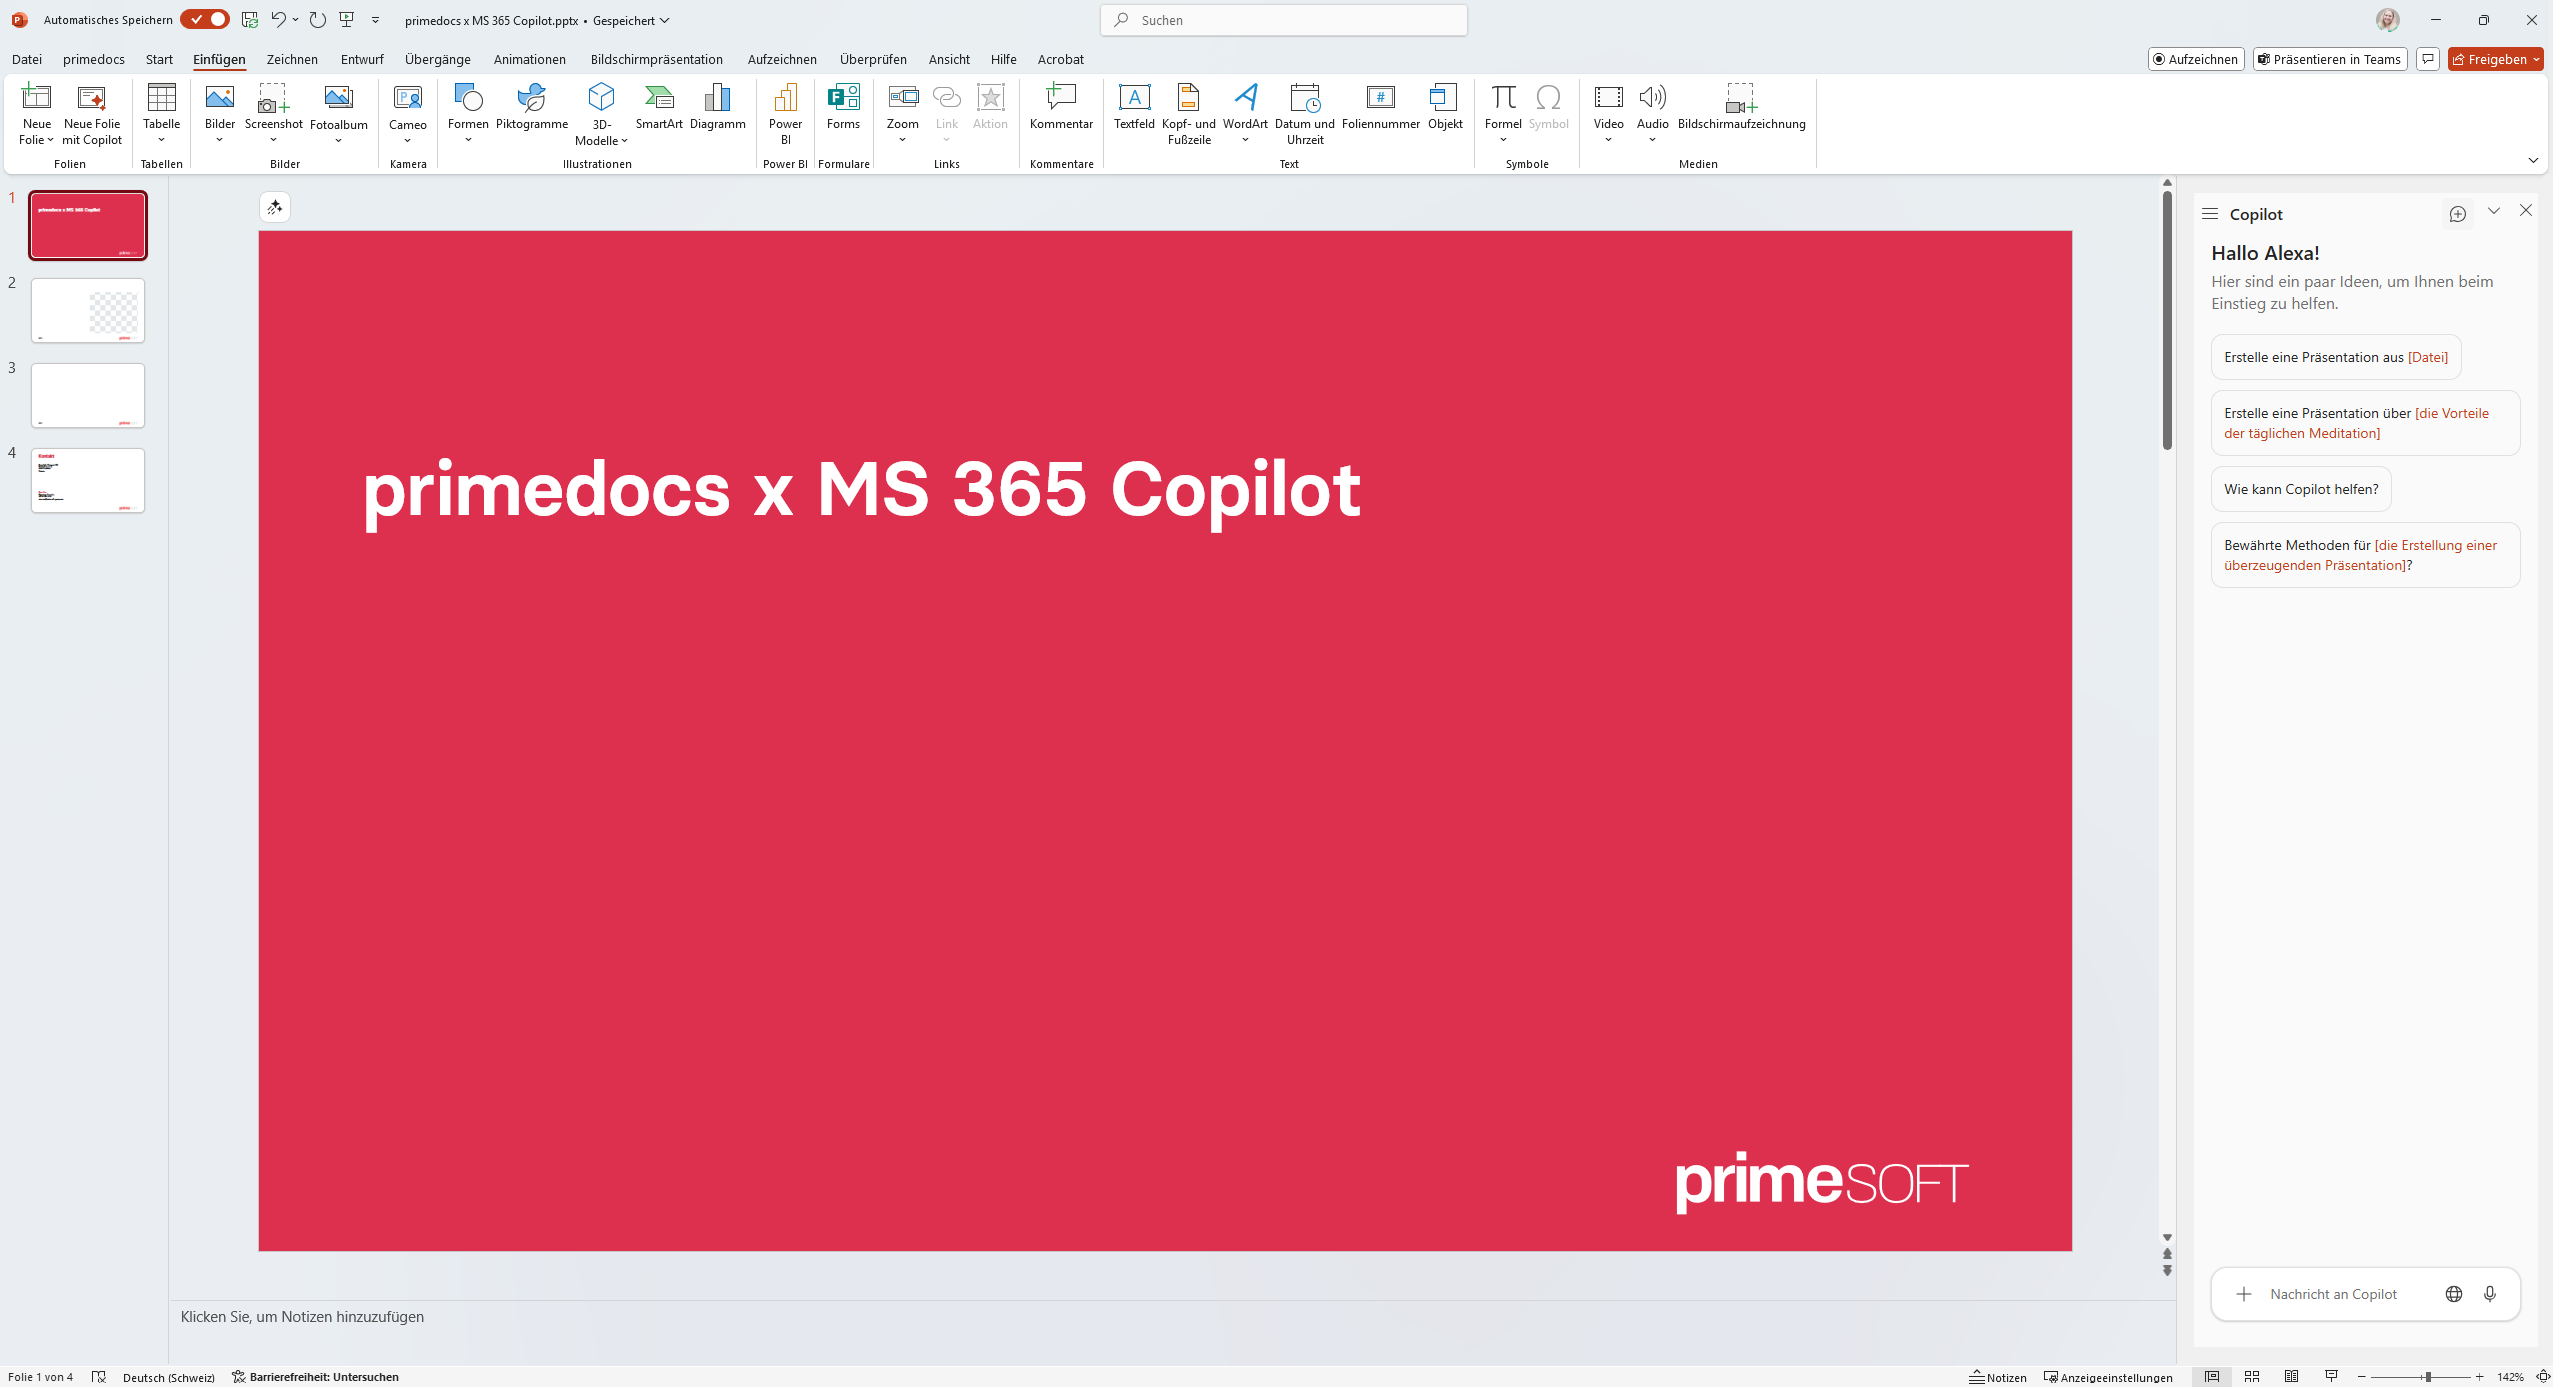Image resolution: width=2553 pixels, height=1387 pixels.
Task: Toggle web content access in Copilot
Action: (x=2454, y=1293)
